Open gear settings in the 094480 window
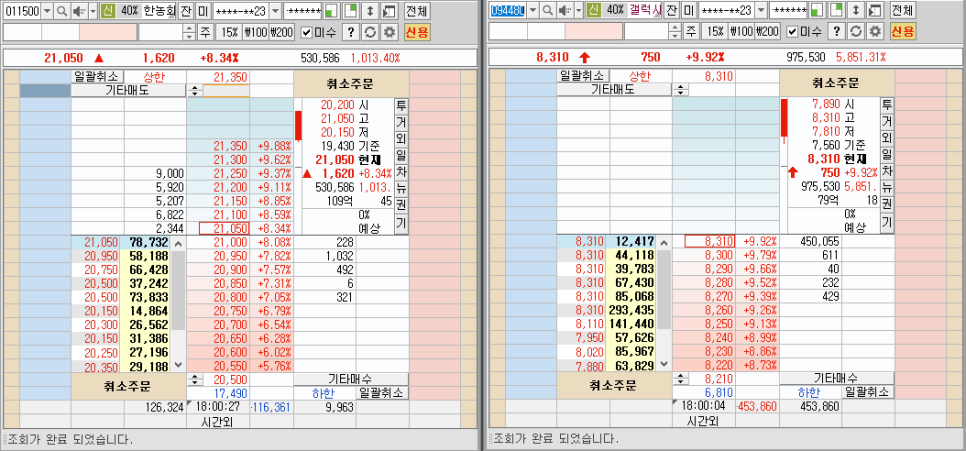Viewport: 966px width, 451px height. 875,32
